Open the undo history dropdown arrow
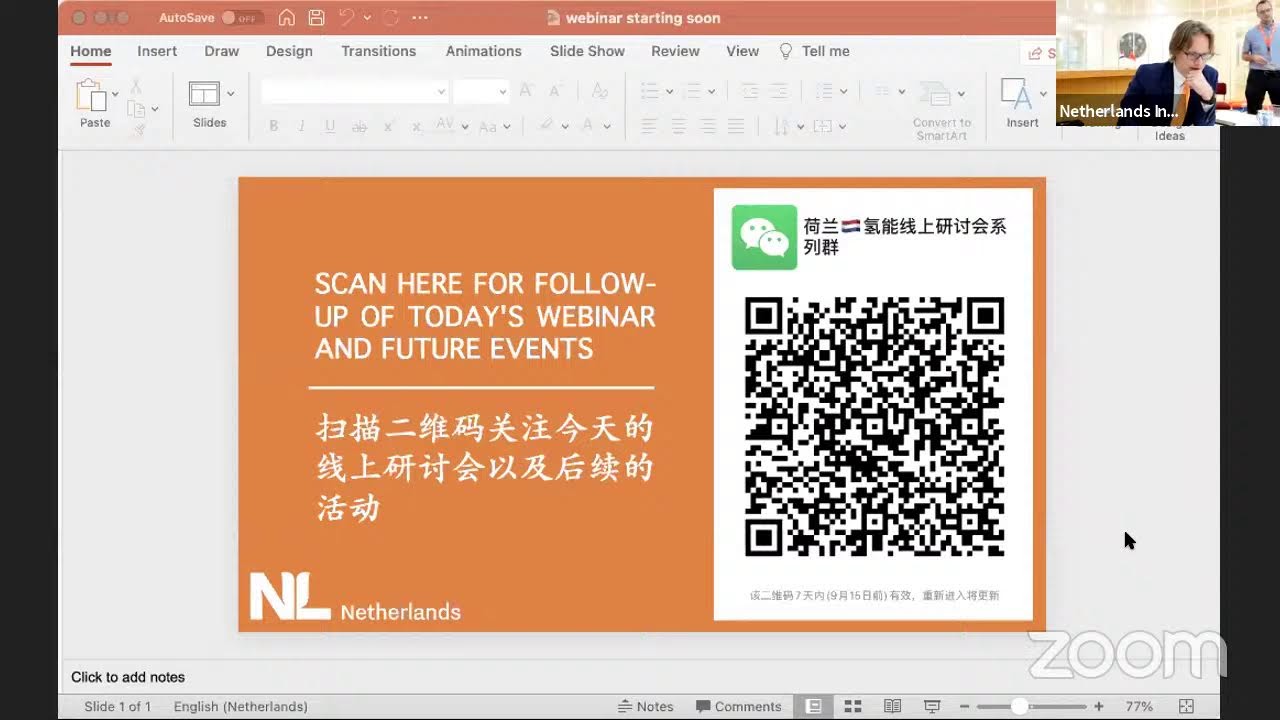Image resolution: width=1280 pixels, height=720 pixels. (367, 18)
